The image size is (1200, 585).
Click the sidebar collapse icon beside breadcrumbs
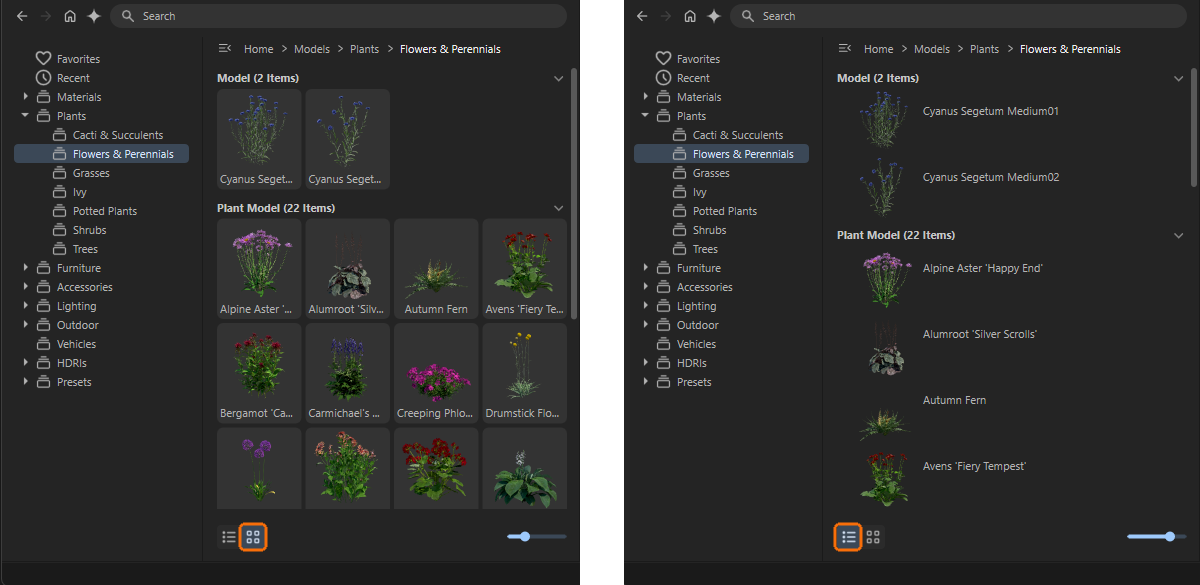coord(224,47)
